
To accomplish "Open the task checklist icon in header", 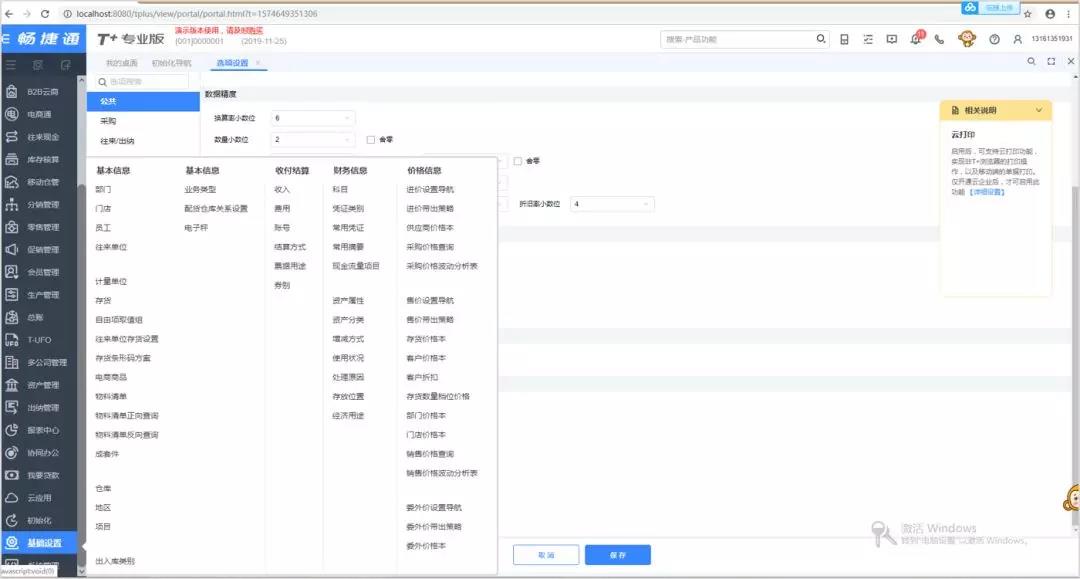I will (868, 39).
